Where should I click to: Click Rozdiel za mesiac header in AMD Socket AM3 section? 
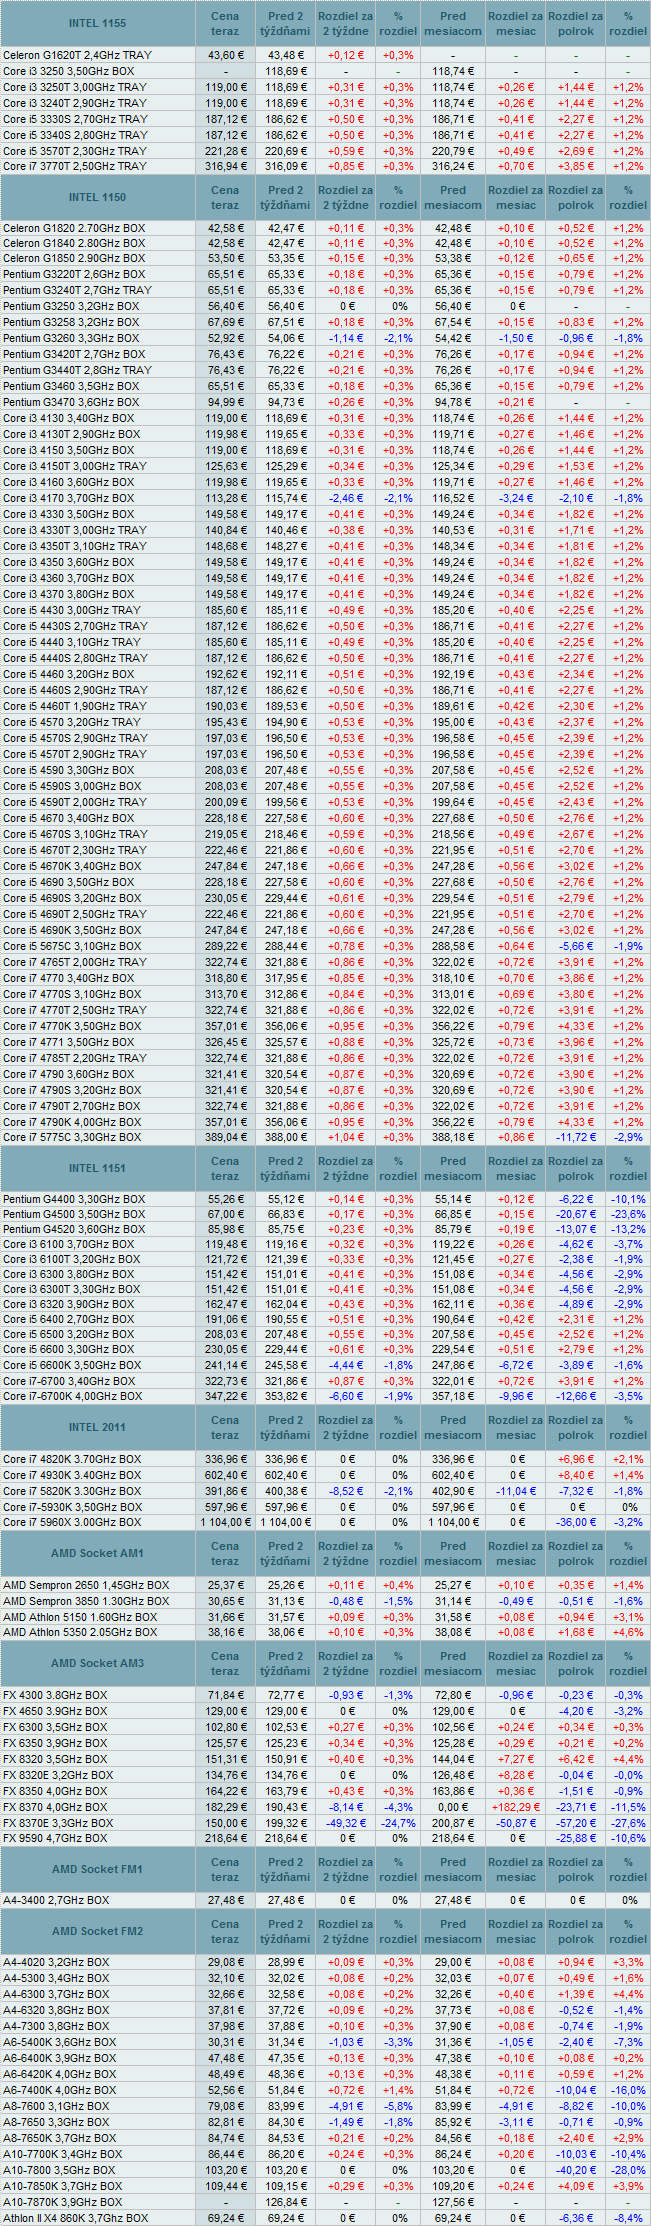516,1663
